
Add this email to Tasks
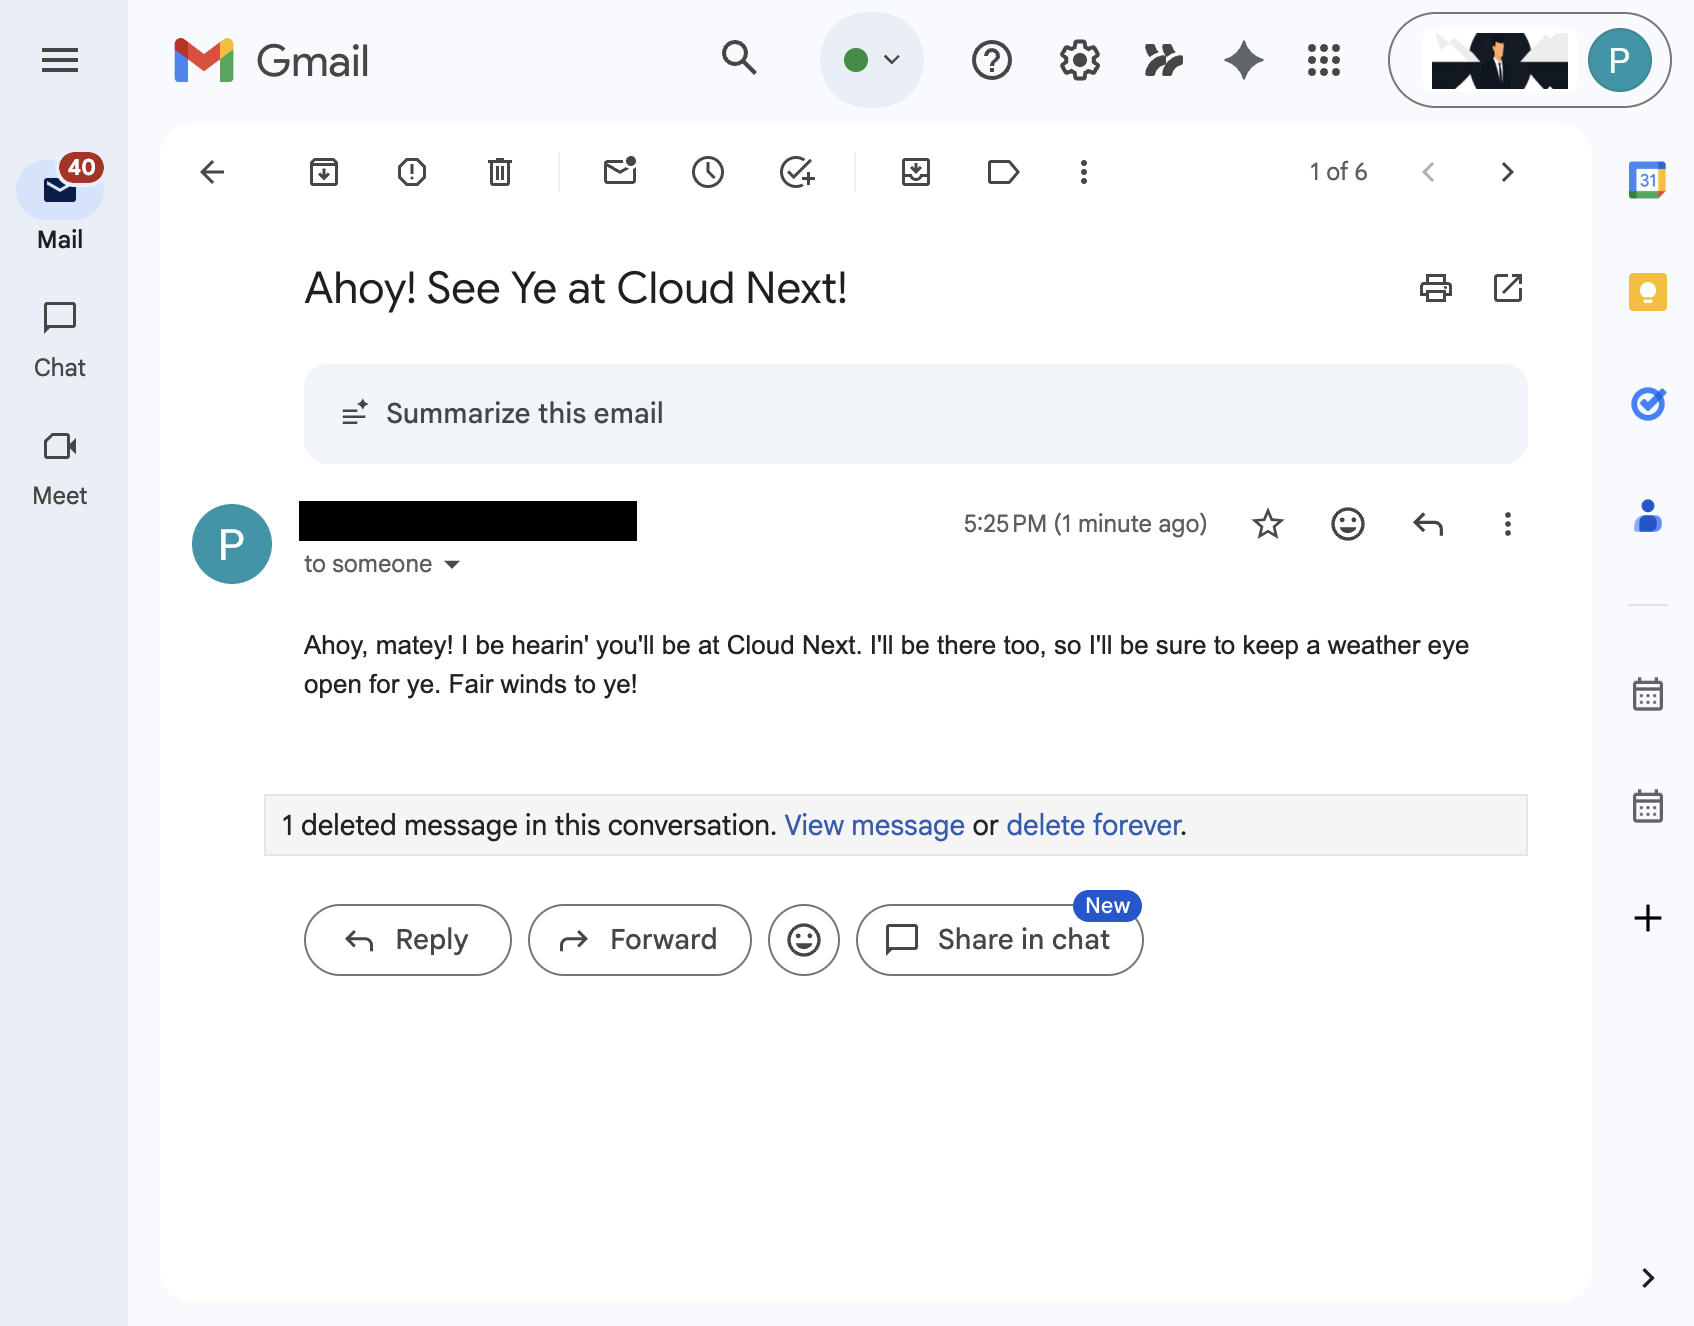[796, 172]
